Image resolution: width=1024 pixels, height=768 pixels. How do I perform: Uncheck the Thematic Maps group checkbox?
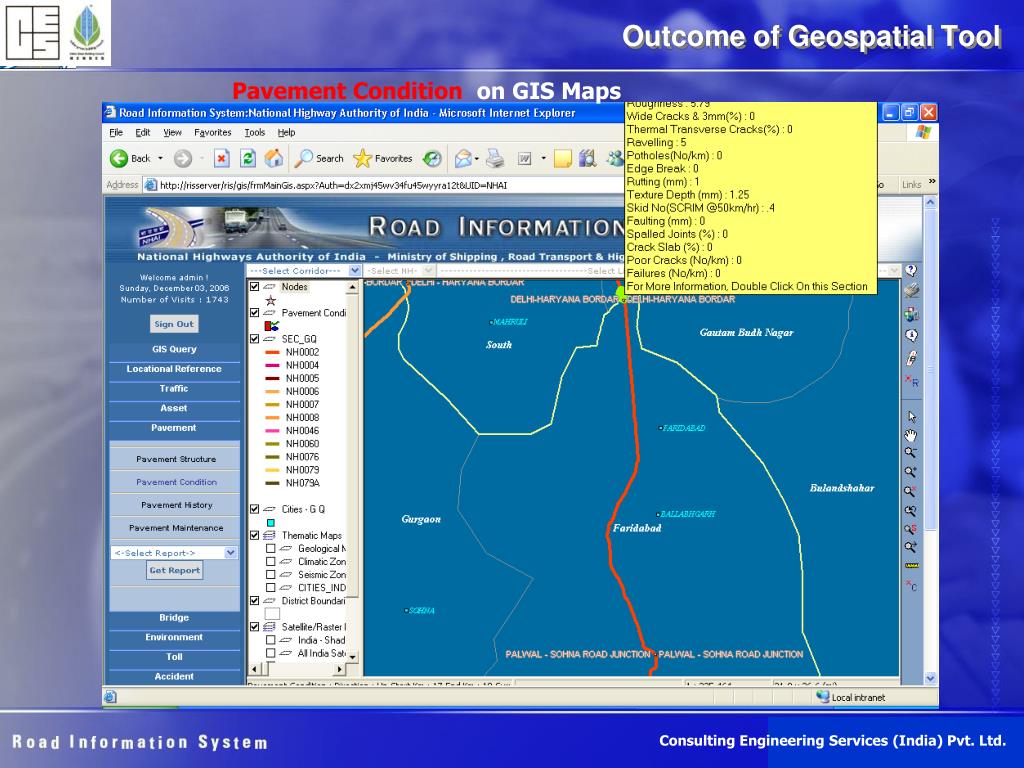(255, 535)
